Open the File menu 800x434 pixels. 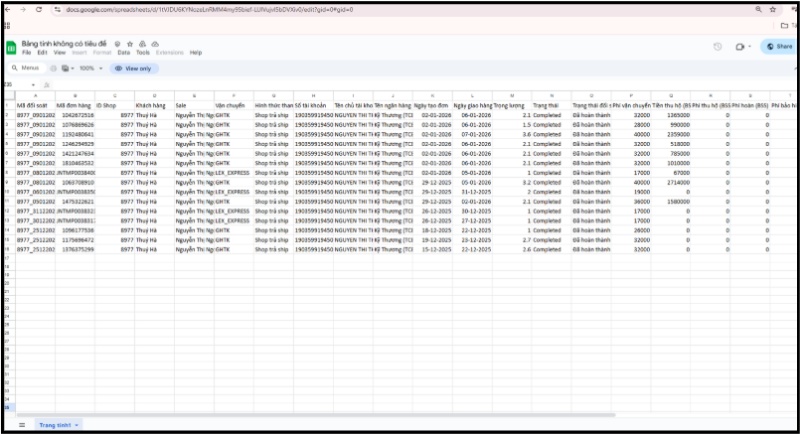click(x=27, y=53)
